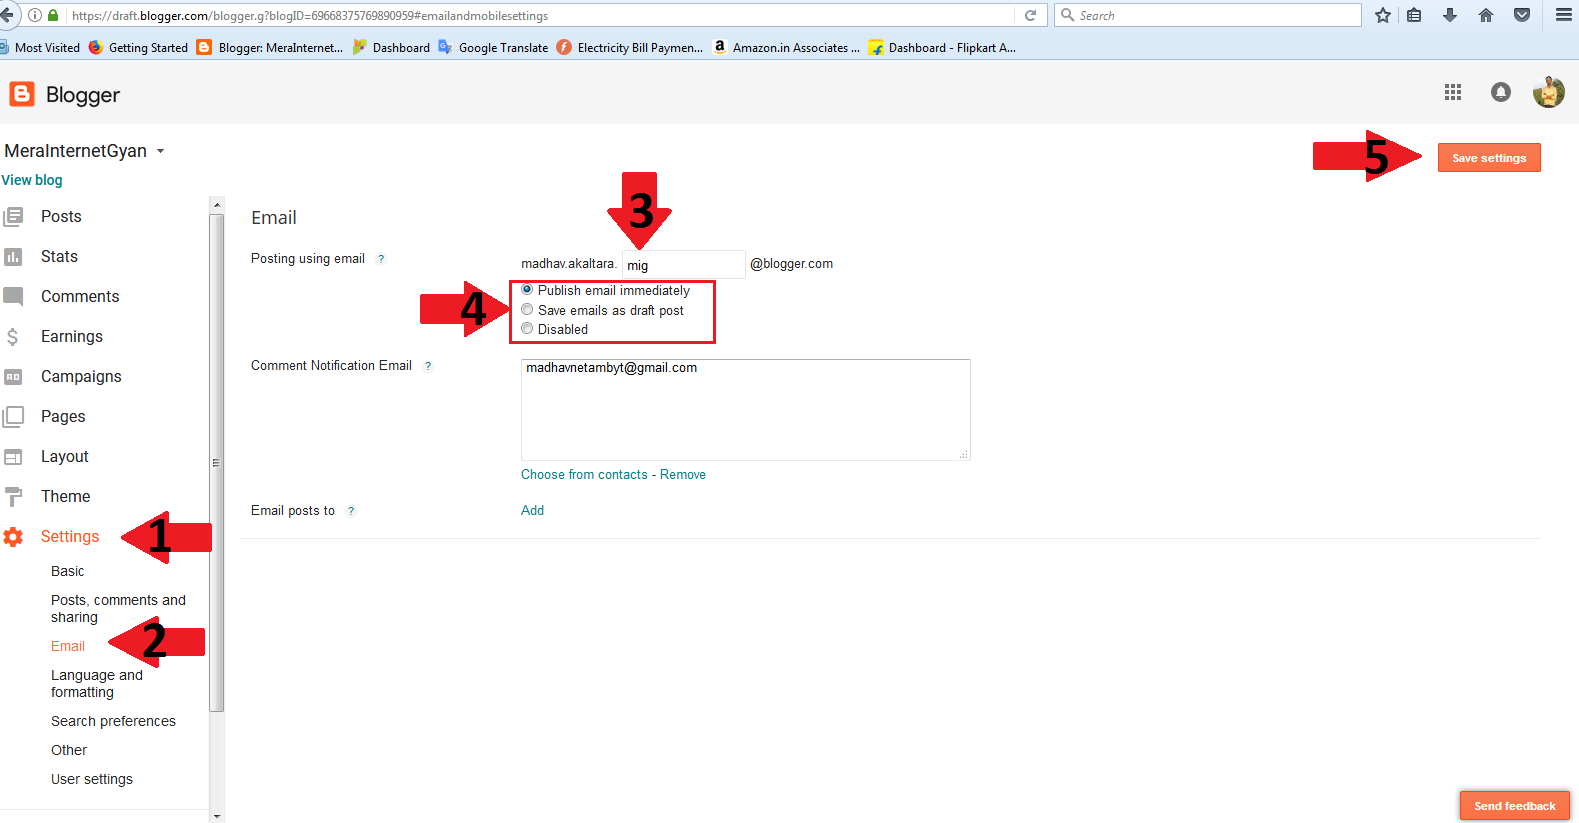This screenshot has width=1579, height=823.
Task: Open Layout section in sidebar
Action: [x=65, y=456]
